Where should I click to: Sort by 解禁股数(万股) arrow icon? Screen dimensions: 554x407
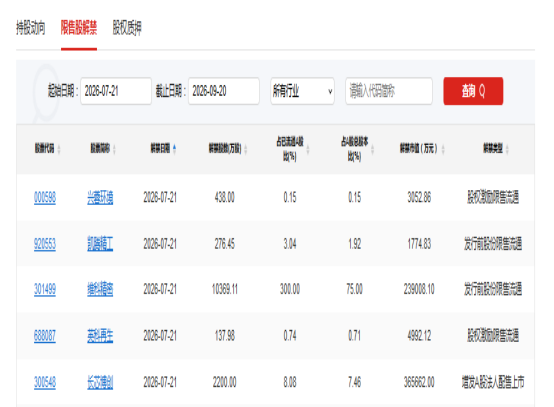246,149
